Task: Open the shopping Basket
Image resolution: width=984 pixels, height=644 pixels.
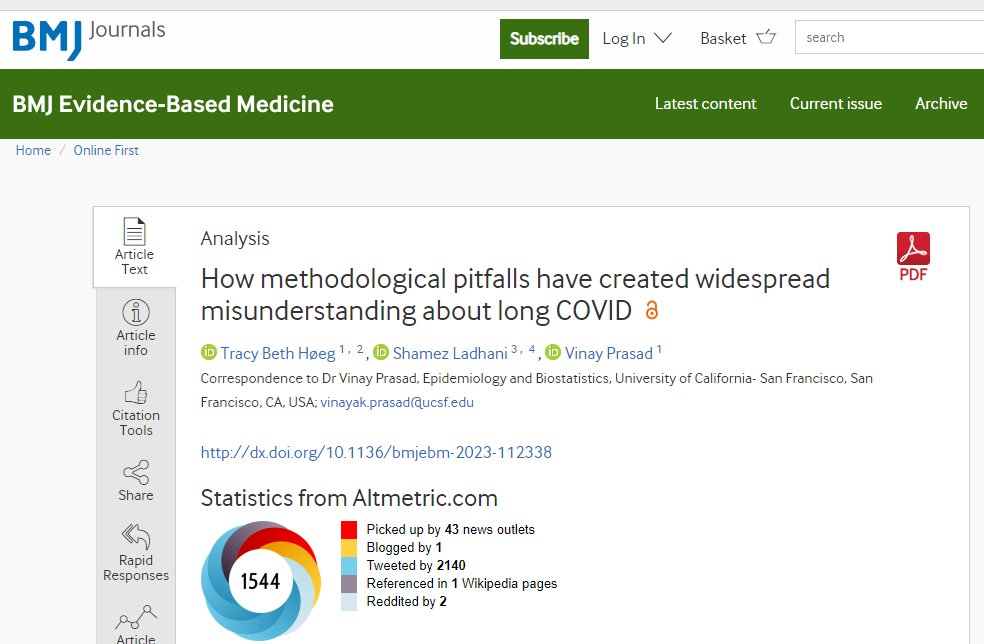Action: coord(738,38)
